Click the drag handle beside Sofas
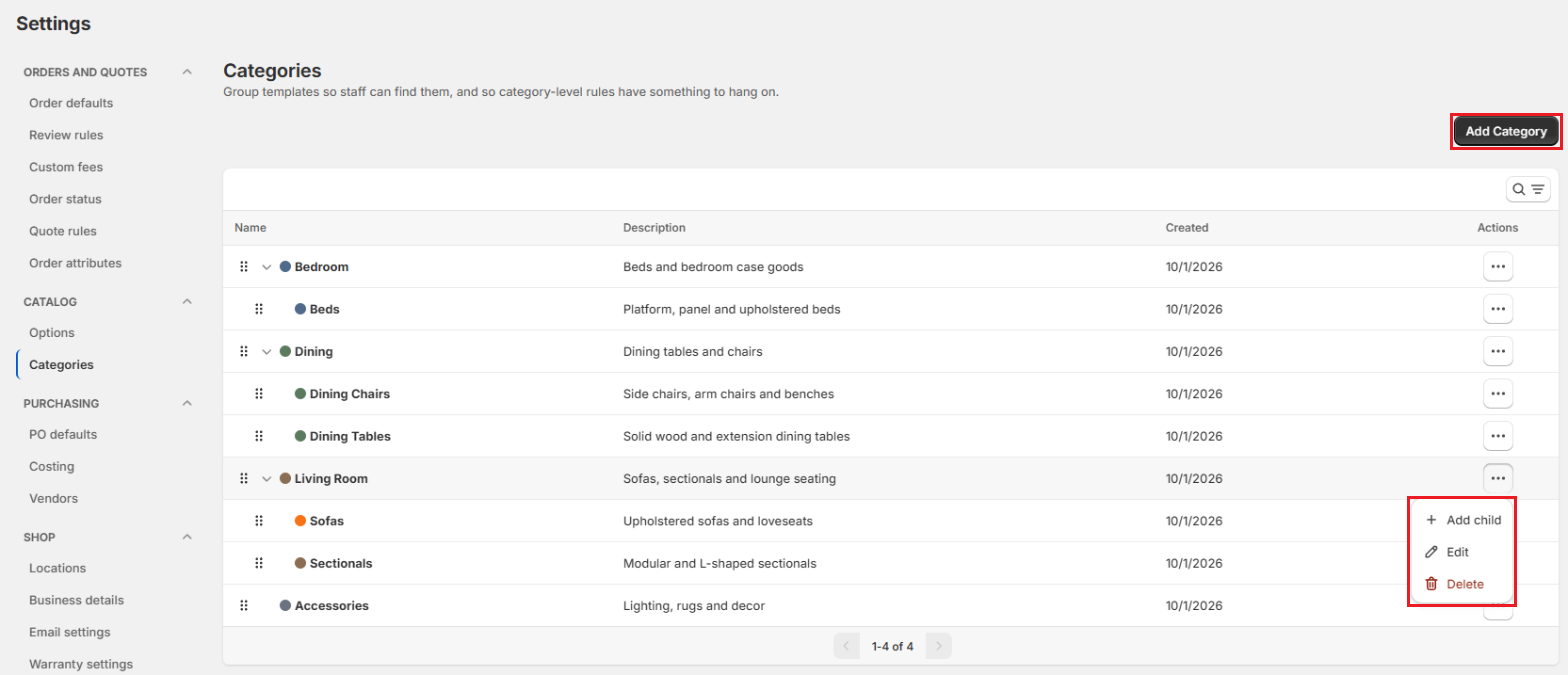 259,521
